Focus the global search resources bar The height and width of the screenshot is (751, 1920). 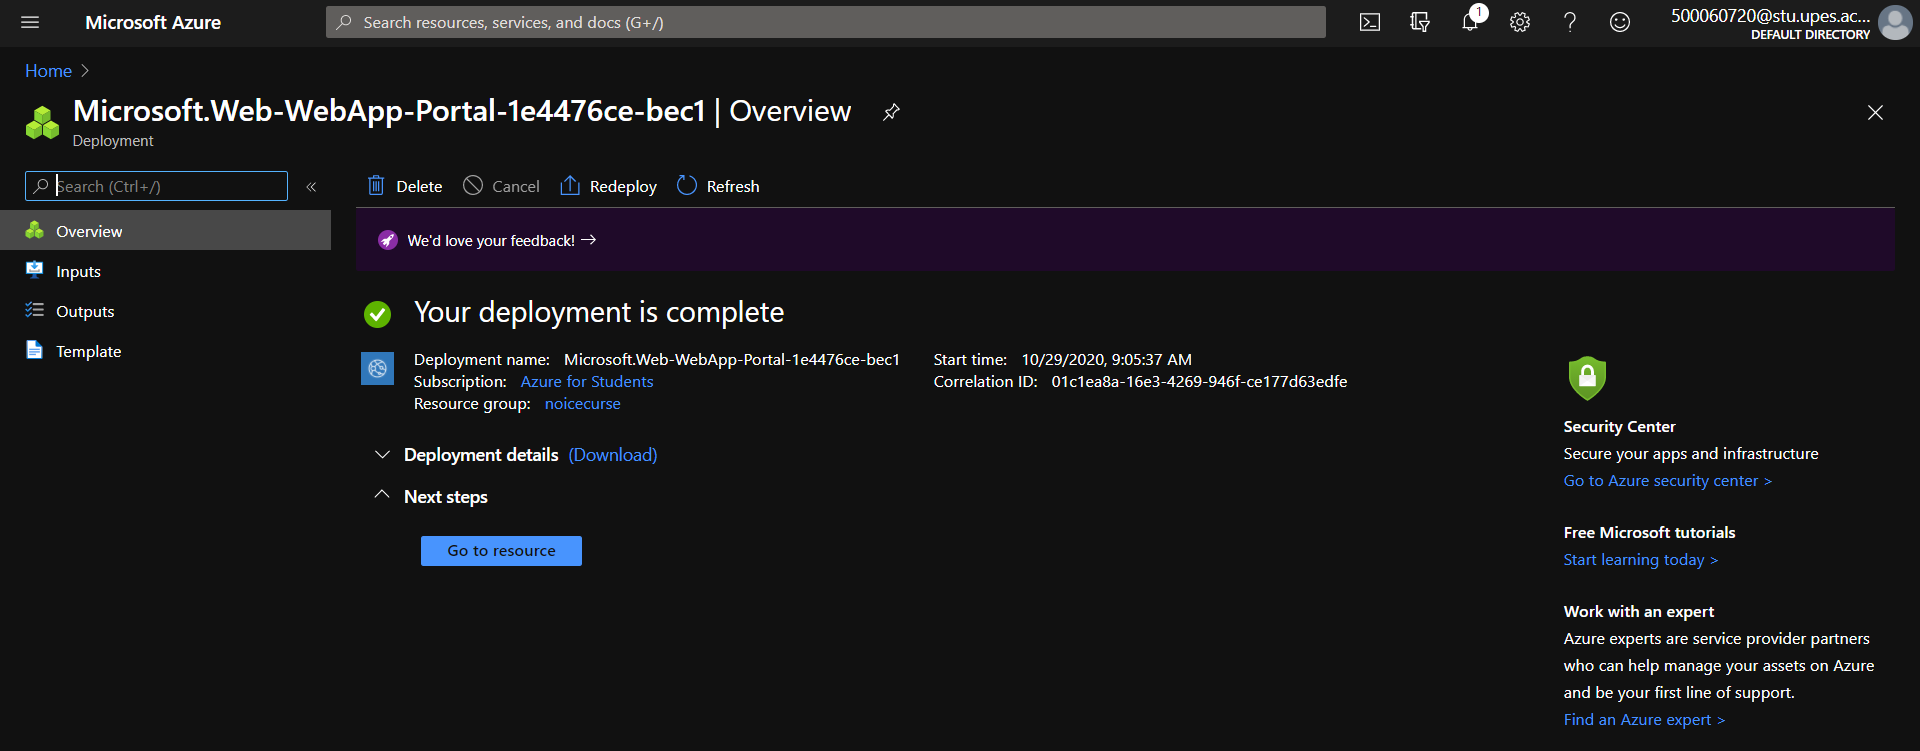tap(825, 22)
